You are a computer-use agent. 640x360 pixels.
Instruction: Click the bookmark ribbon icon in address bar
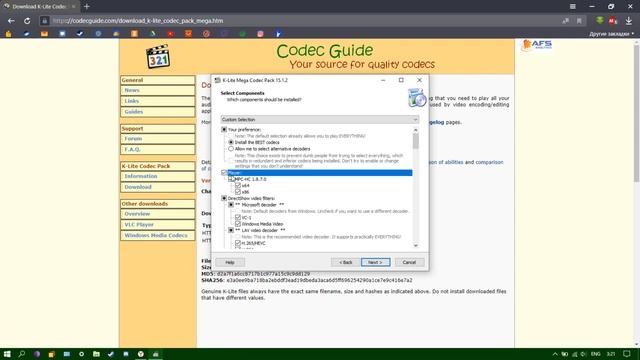579,21
